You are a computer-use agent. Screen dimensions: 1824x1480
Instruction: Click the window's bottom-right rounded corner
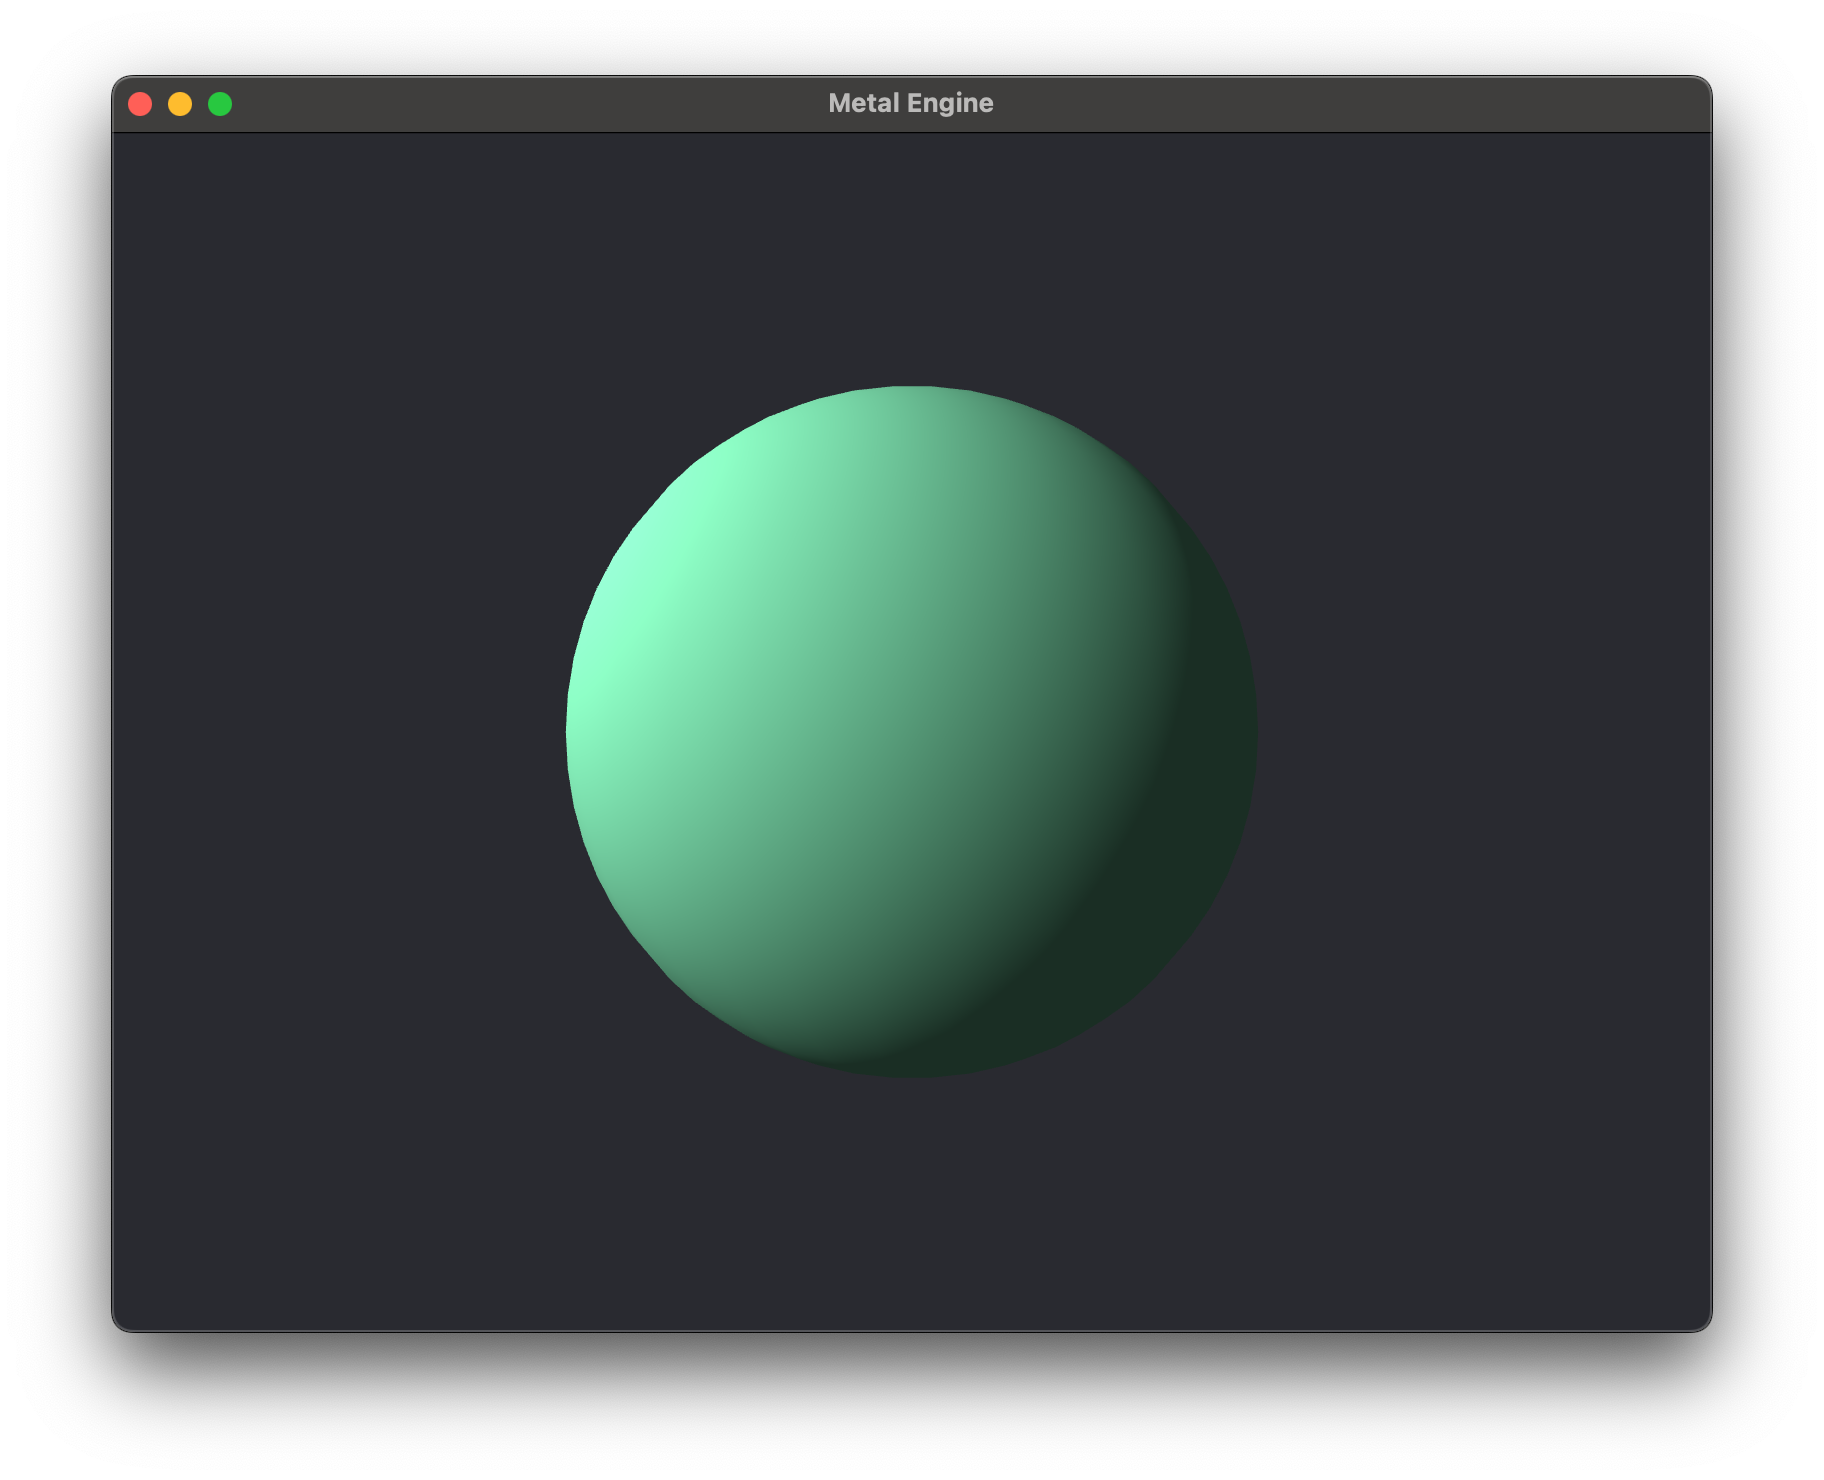[1702, 1322]
